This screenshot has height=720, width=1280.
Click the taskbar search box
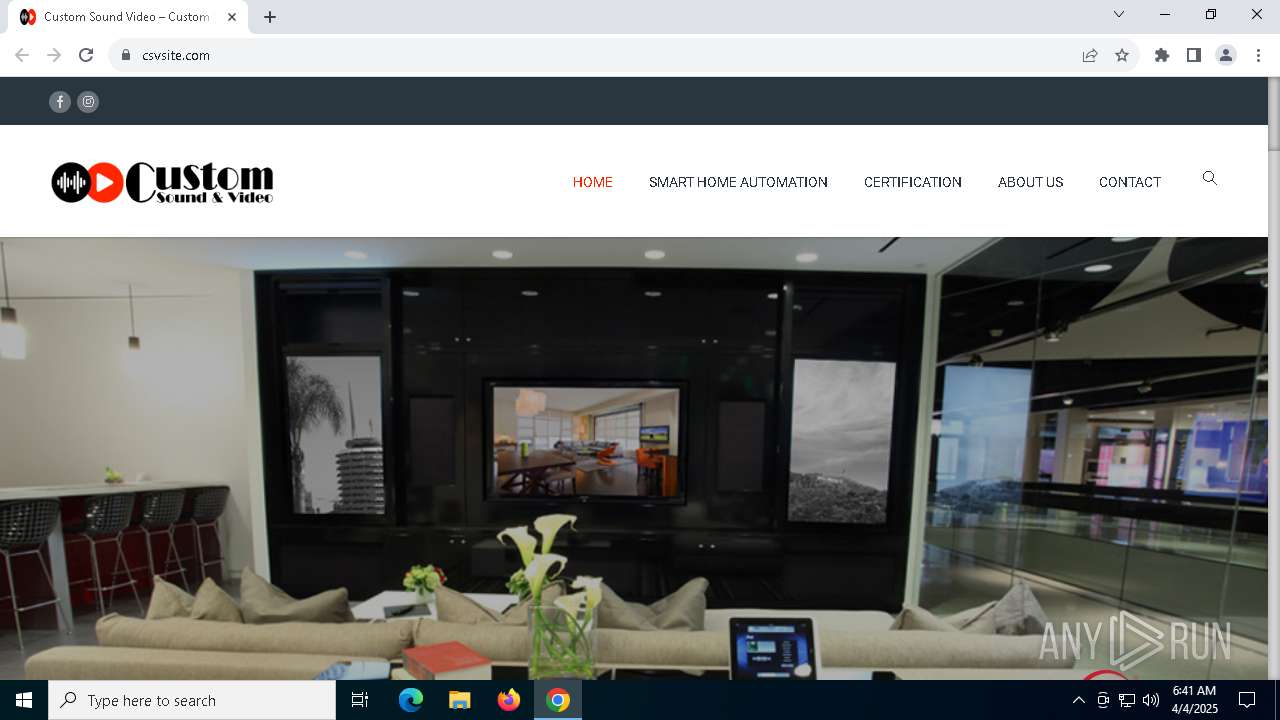click(192, 700)
